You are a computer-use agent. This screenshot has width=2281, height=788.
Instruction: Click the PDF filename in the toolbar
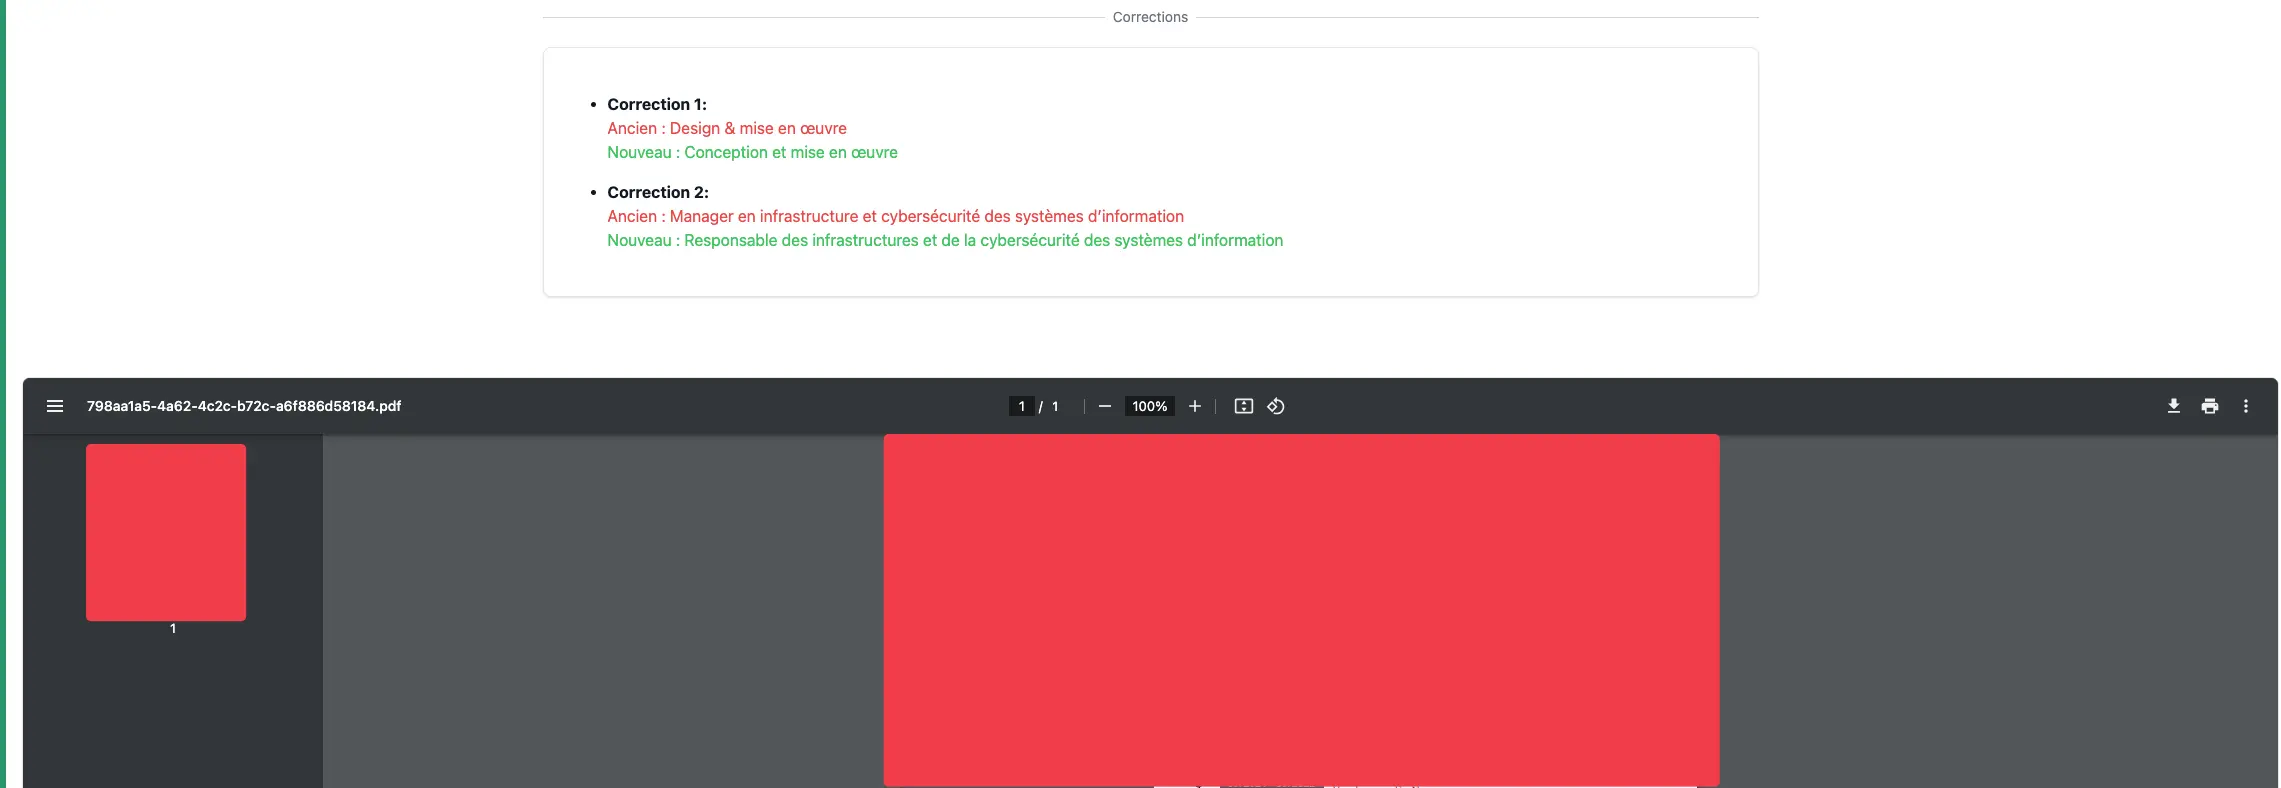coord(244,406)
